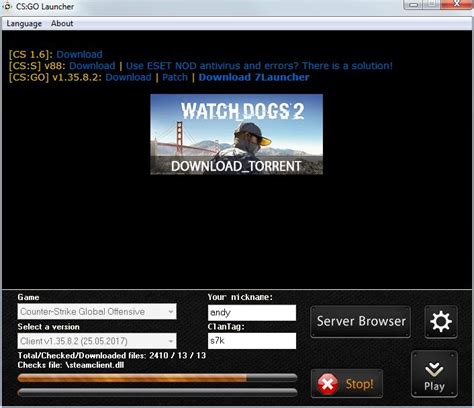Open the Language menu
Screen dimensions: 474x408
click(x=24, y=24)
